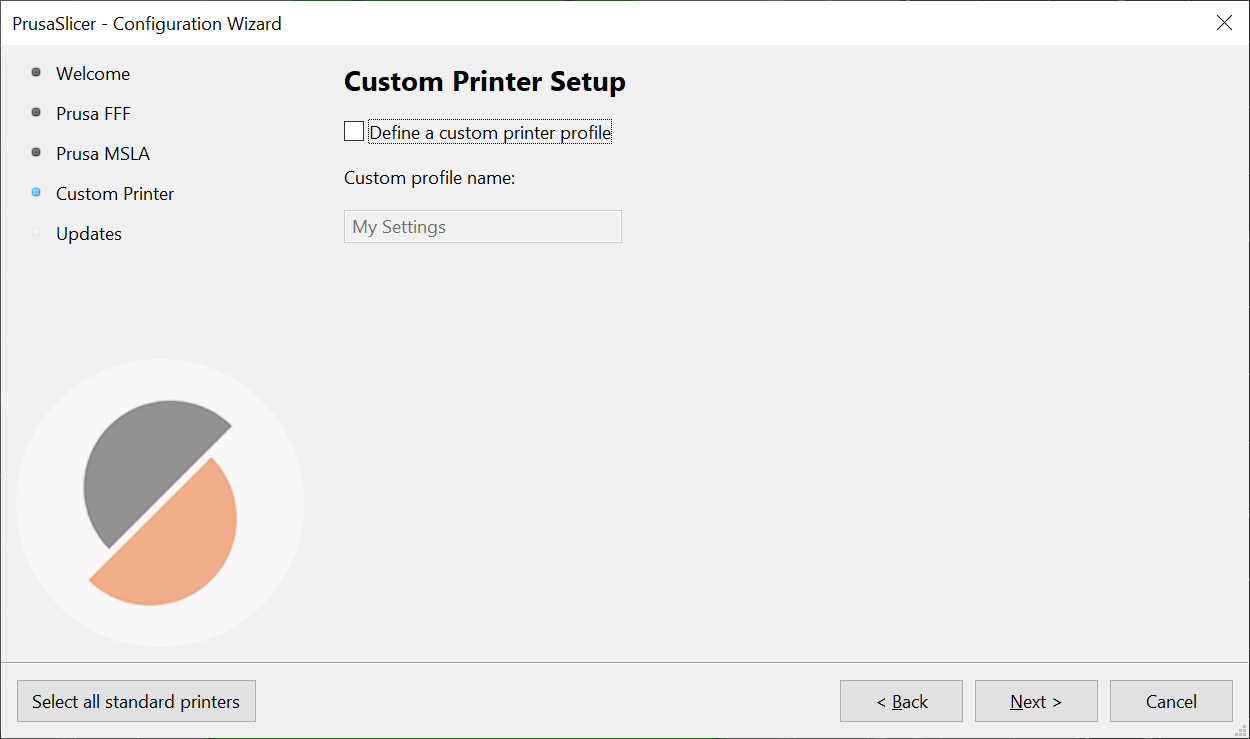
Task: Click Select all standard printers button
Action: [x=136, y=701]
